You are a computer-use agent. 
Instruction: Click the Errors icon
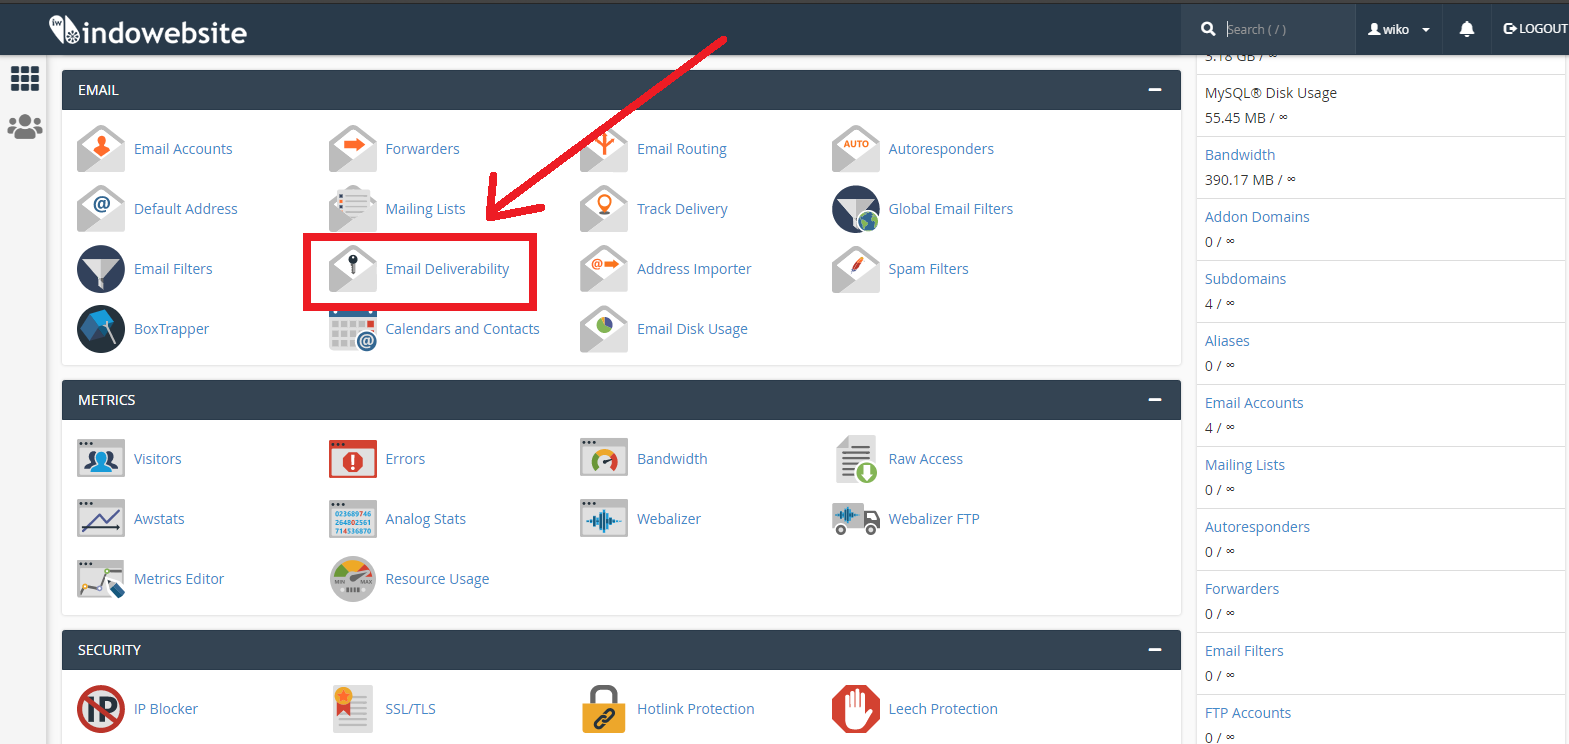click(x=353, y=459)
